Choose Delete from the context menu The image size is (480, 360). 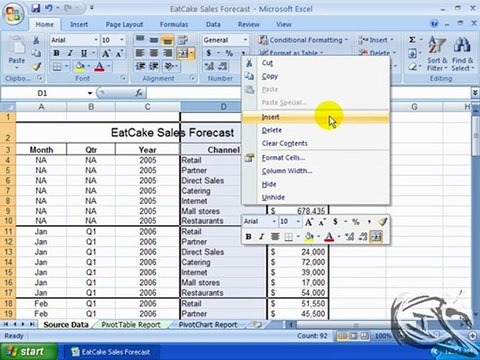point(315,130)
